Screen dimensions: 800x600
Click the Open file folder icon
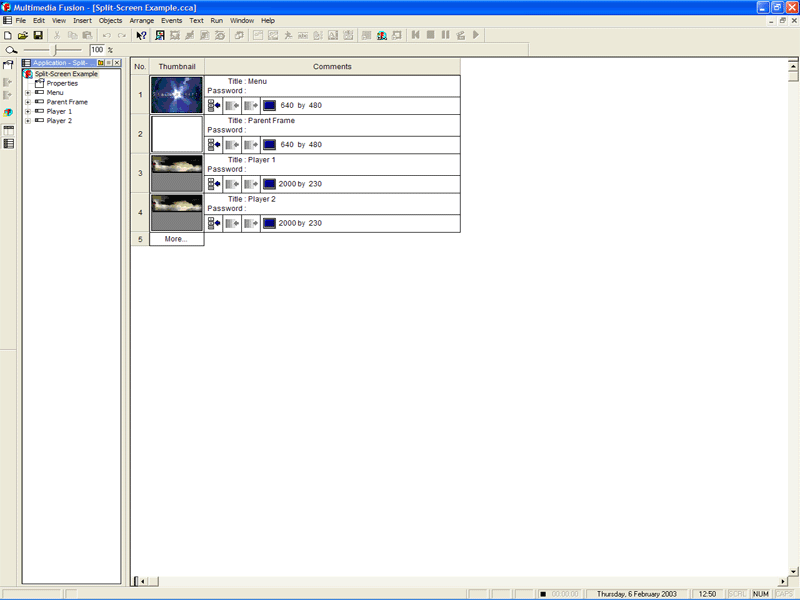(23, 35)
